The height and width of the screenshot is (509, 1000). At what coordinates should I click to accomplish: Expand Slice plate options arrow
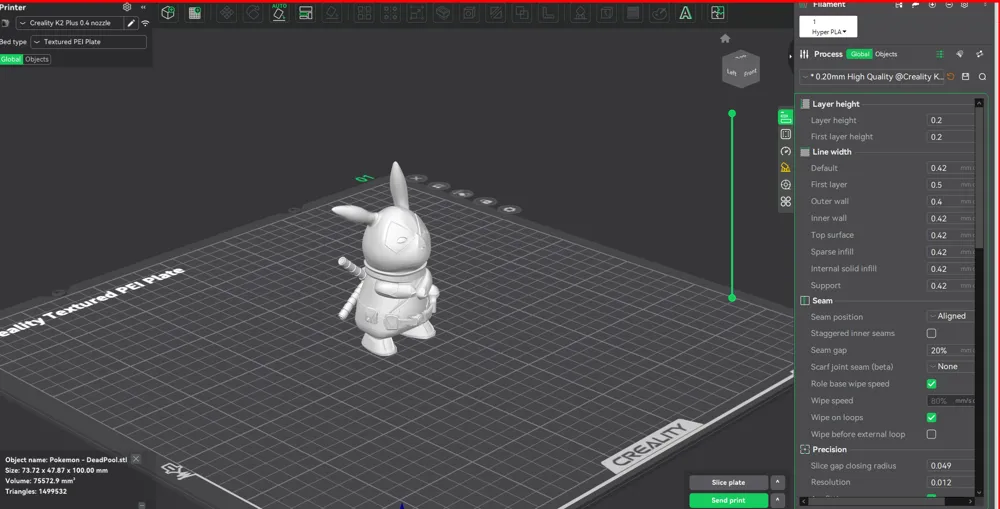tap(777, 482)
